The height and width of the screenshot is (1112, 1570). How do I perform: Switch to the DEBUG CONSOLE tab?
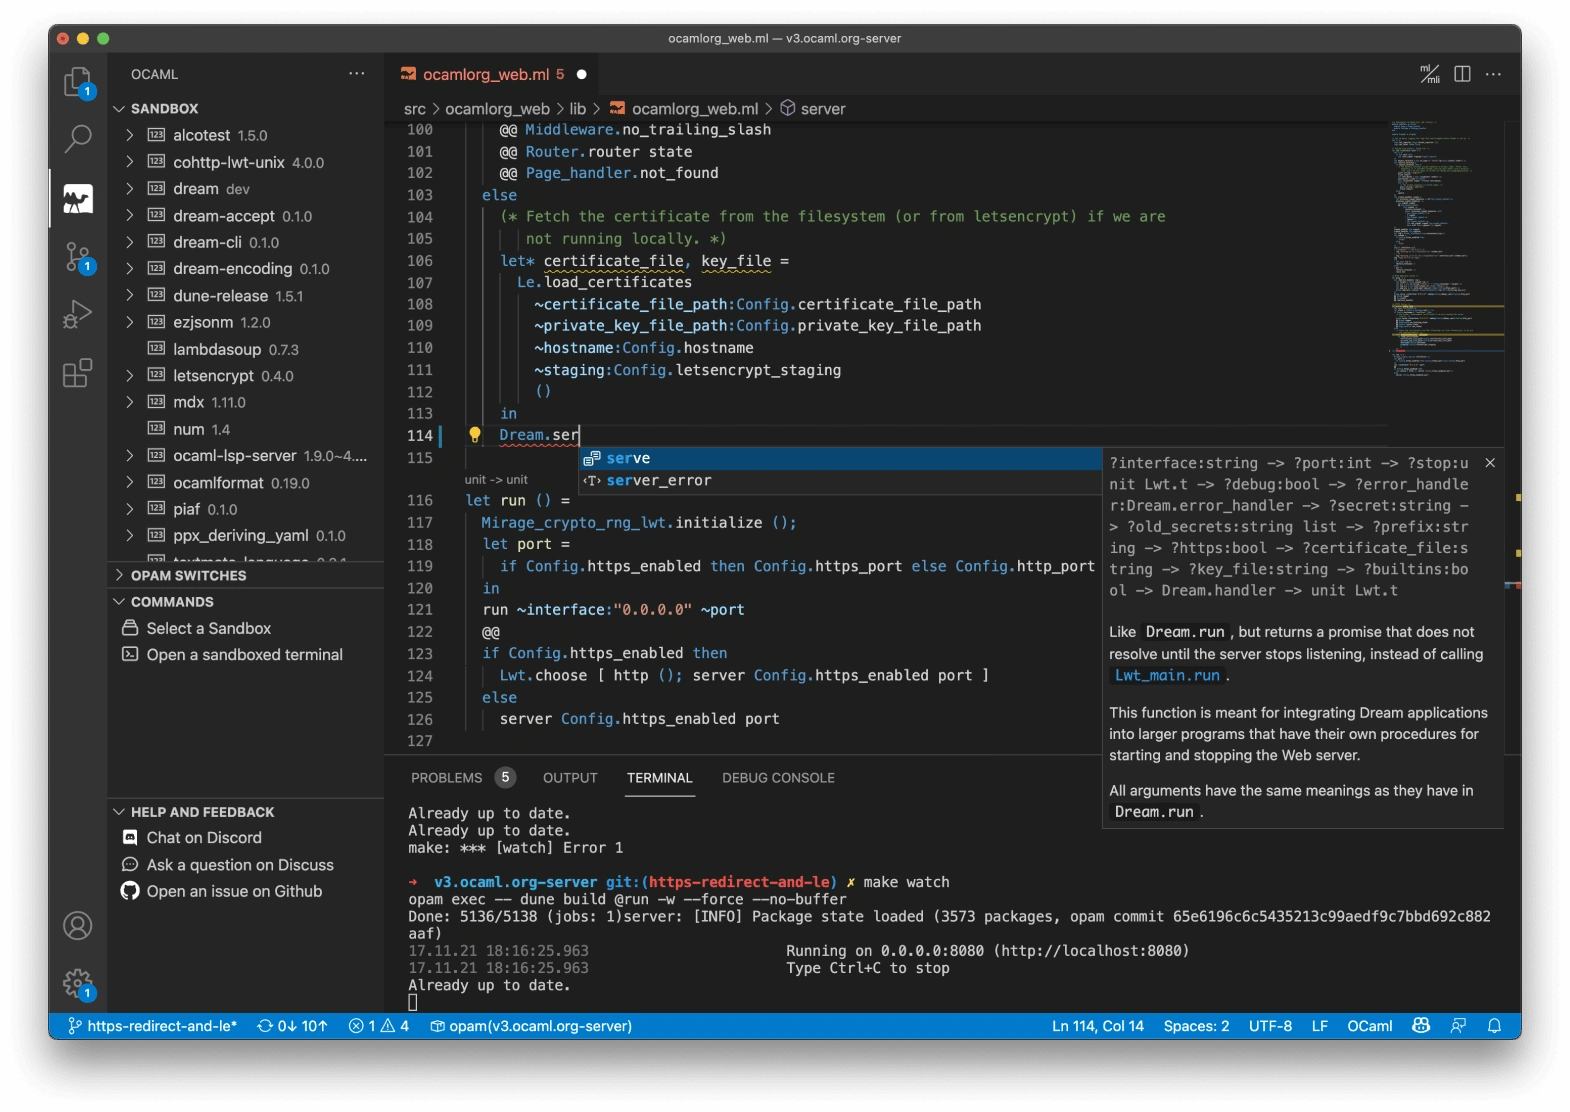pyautogui.click(x=778, y=778)
